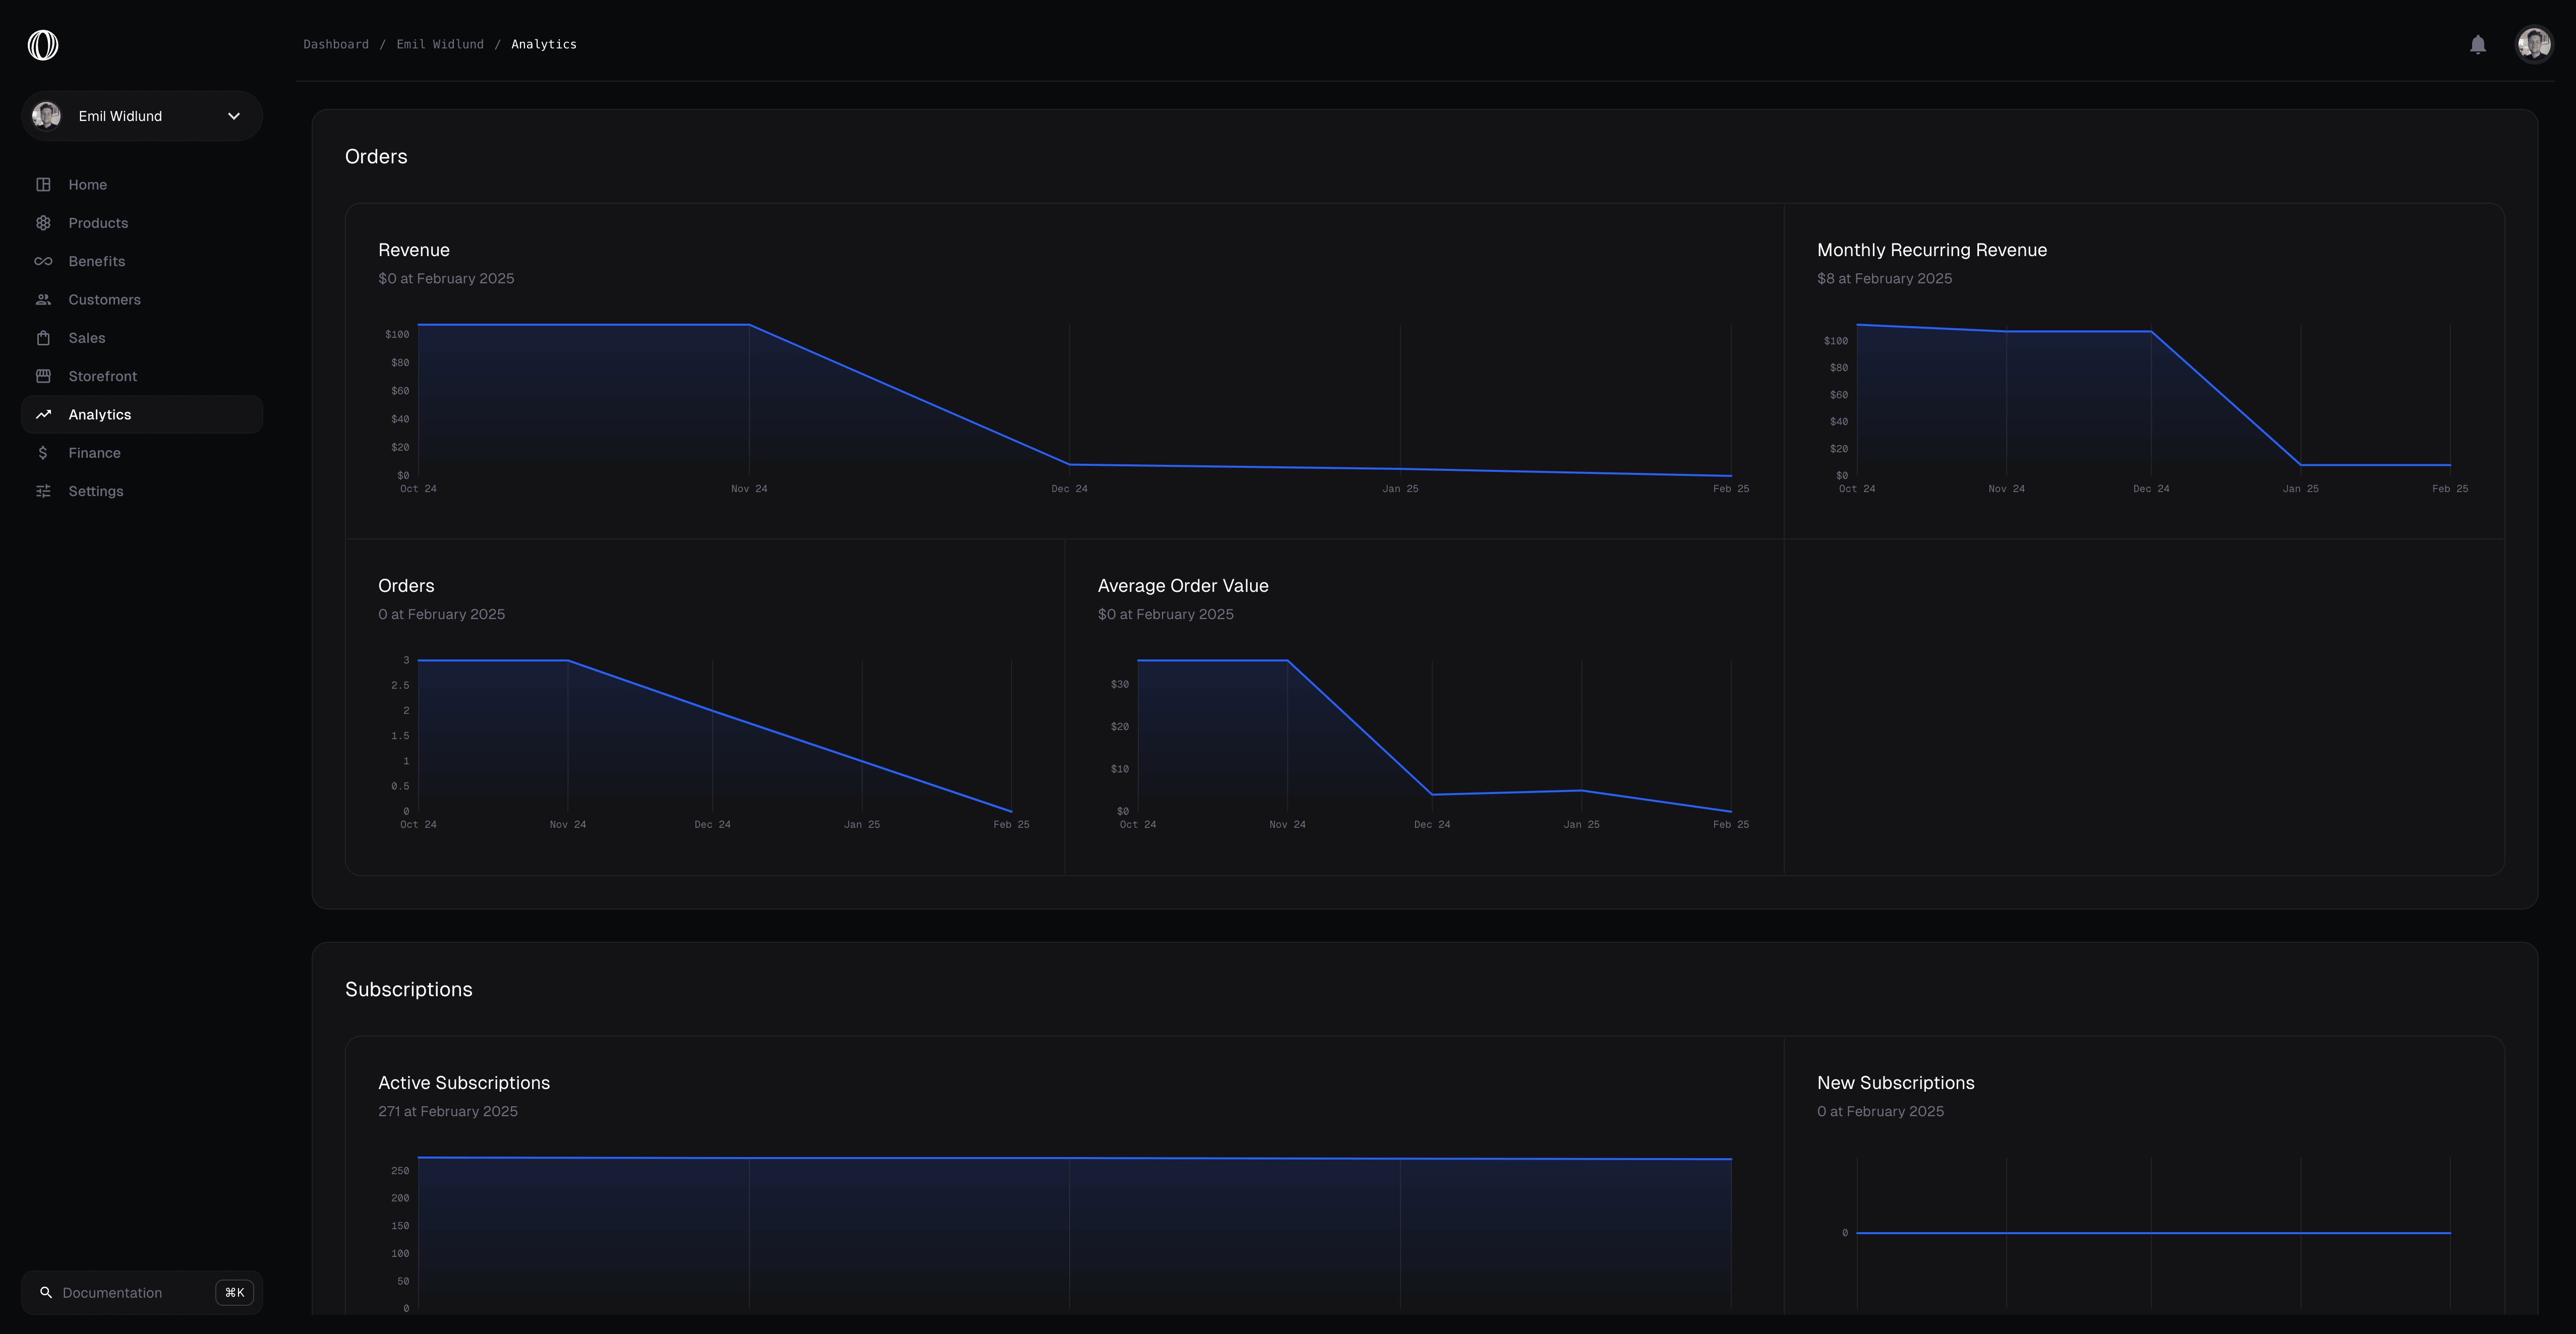The width and height of the screenshot is (2576, 1334).
Task: Click the Customers people icon
Action: click(x=43, y=300)
